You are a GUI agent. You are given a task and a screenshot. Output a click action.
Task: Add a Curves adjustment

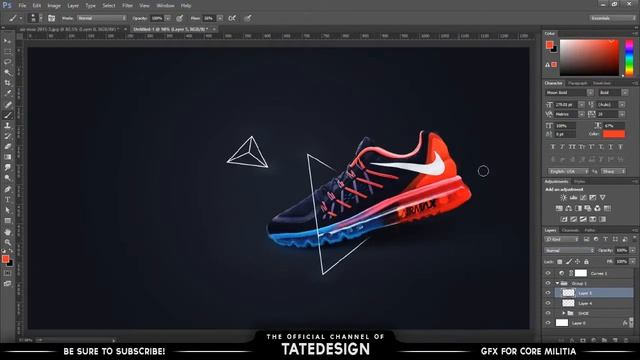click(x=583, y=198)
